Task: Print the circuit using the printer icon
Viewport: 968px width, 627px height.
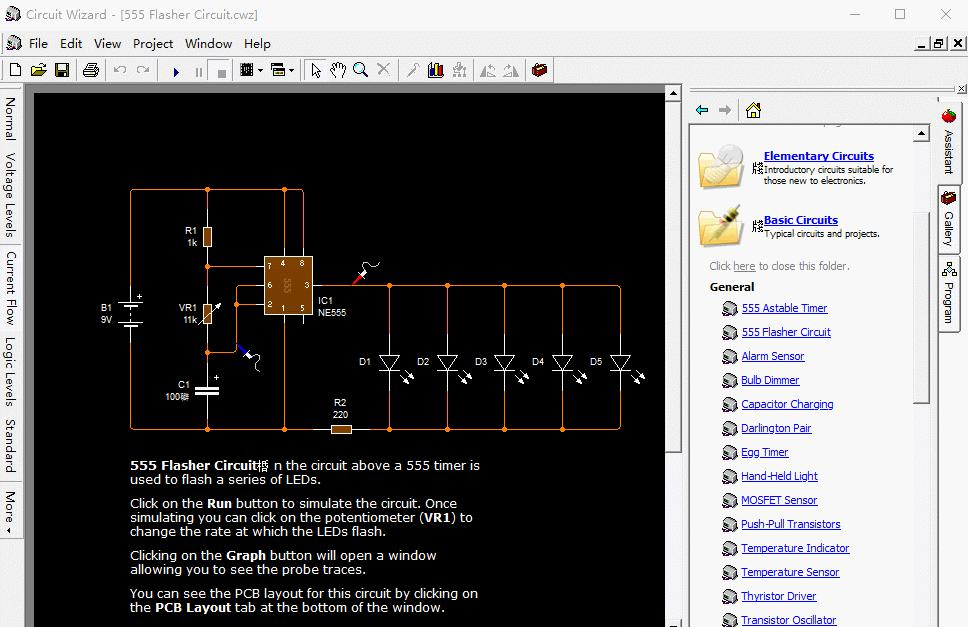Action: coord(91,70)
